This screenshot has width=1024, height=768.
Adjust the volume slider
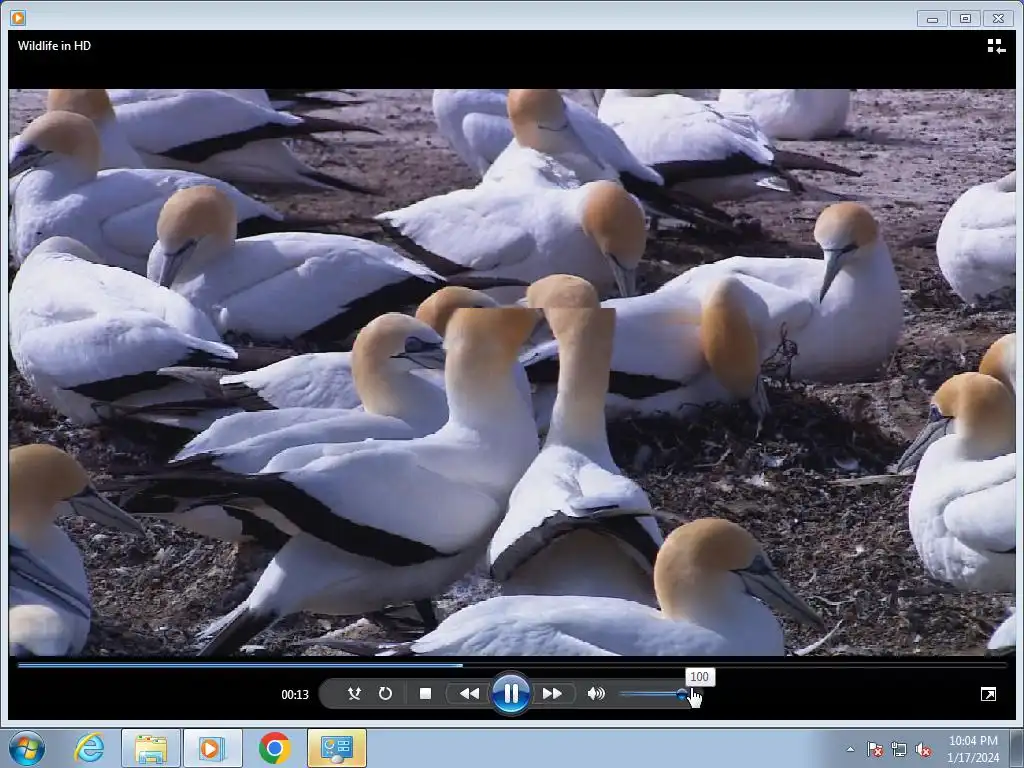pyautogui.click(x=653, y=694)
